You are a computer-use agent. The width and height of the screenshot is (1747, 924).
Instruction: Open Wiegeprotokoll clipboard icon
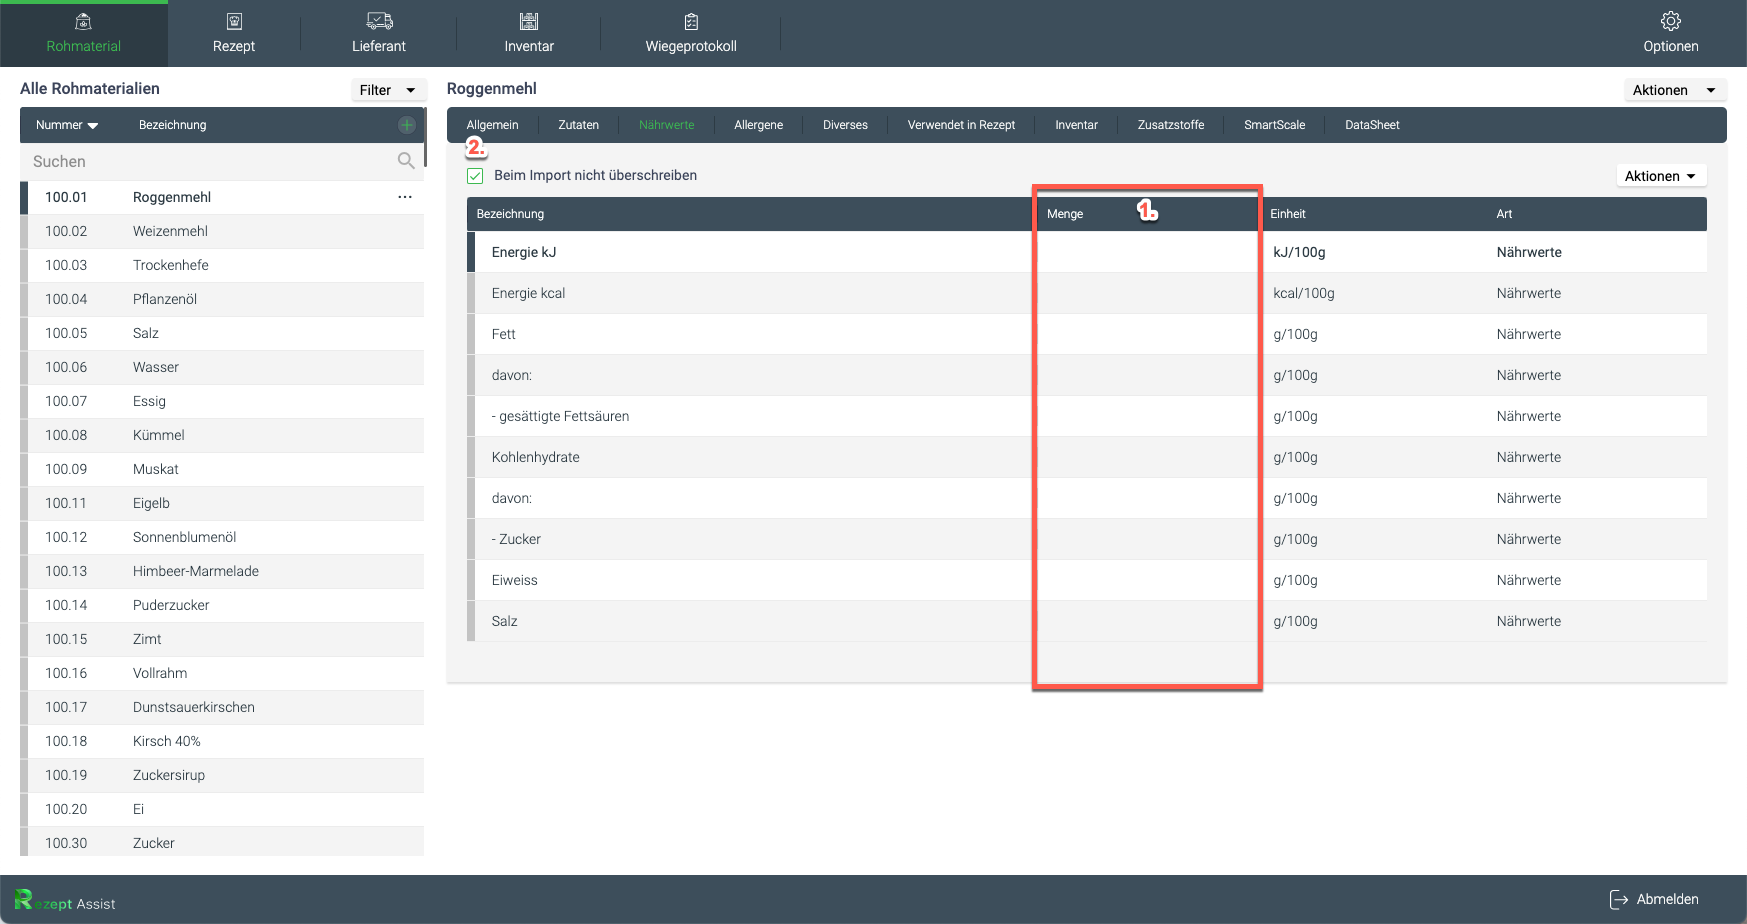pyautogui.click(x=691, y=22)
